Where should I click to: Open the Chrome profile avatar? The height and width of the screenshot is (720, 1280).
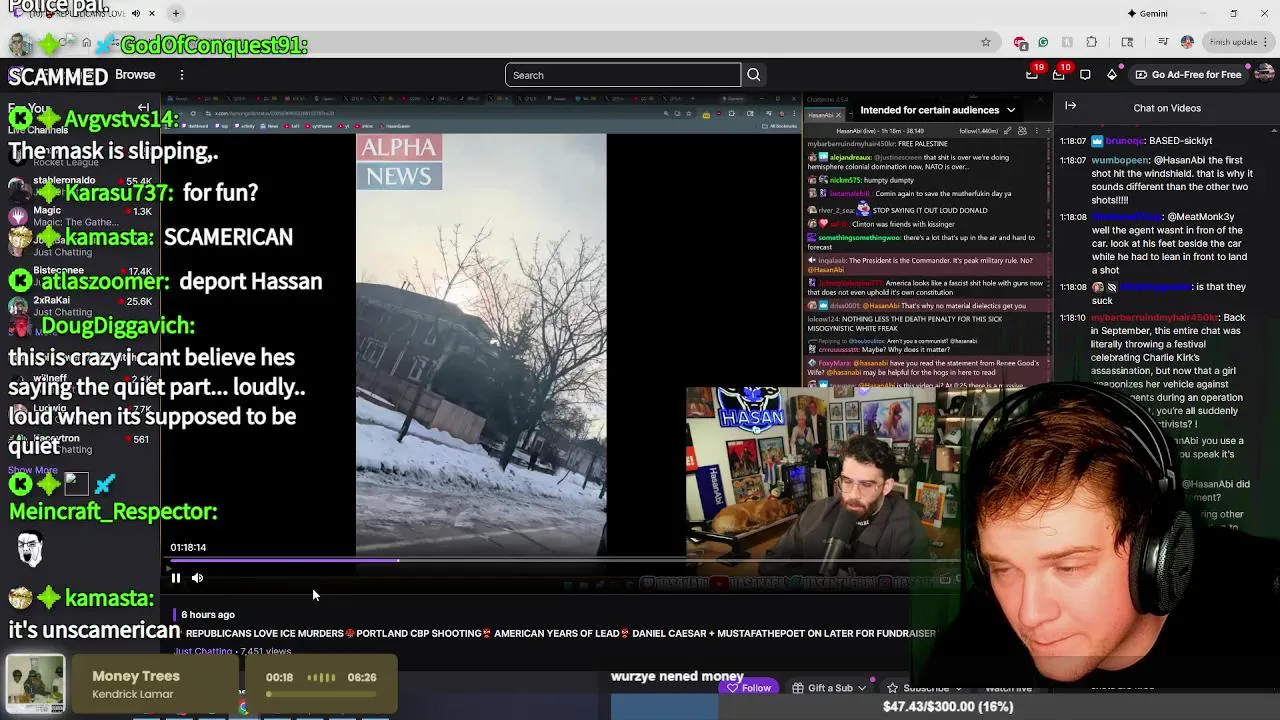click(x=1187, y=42)
